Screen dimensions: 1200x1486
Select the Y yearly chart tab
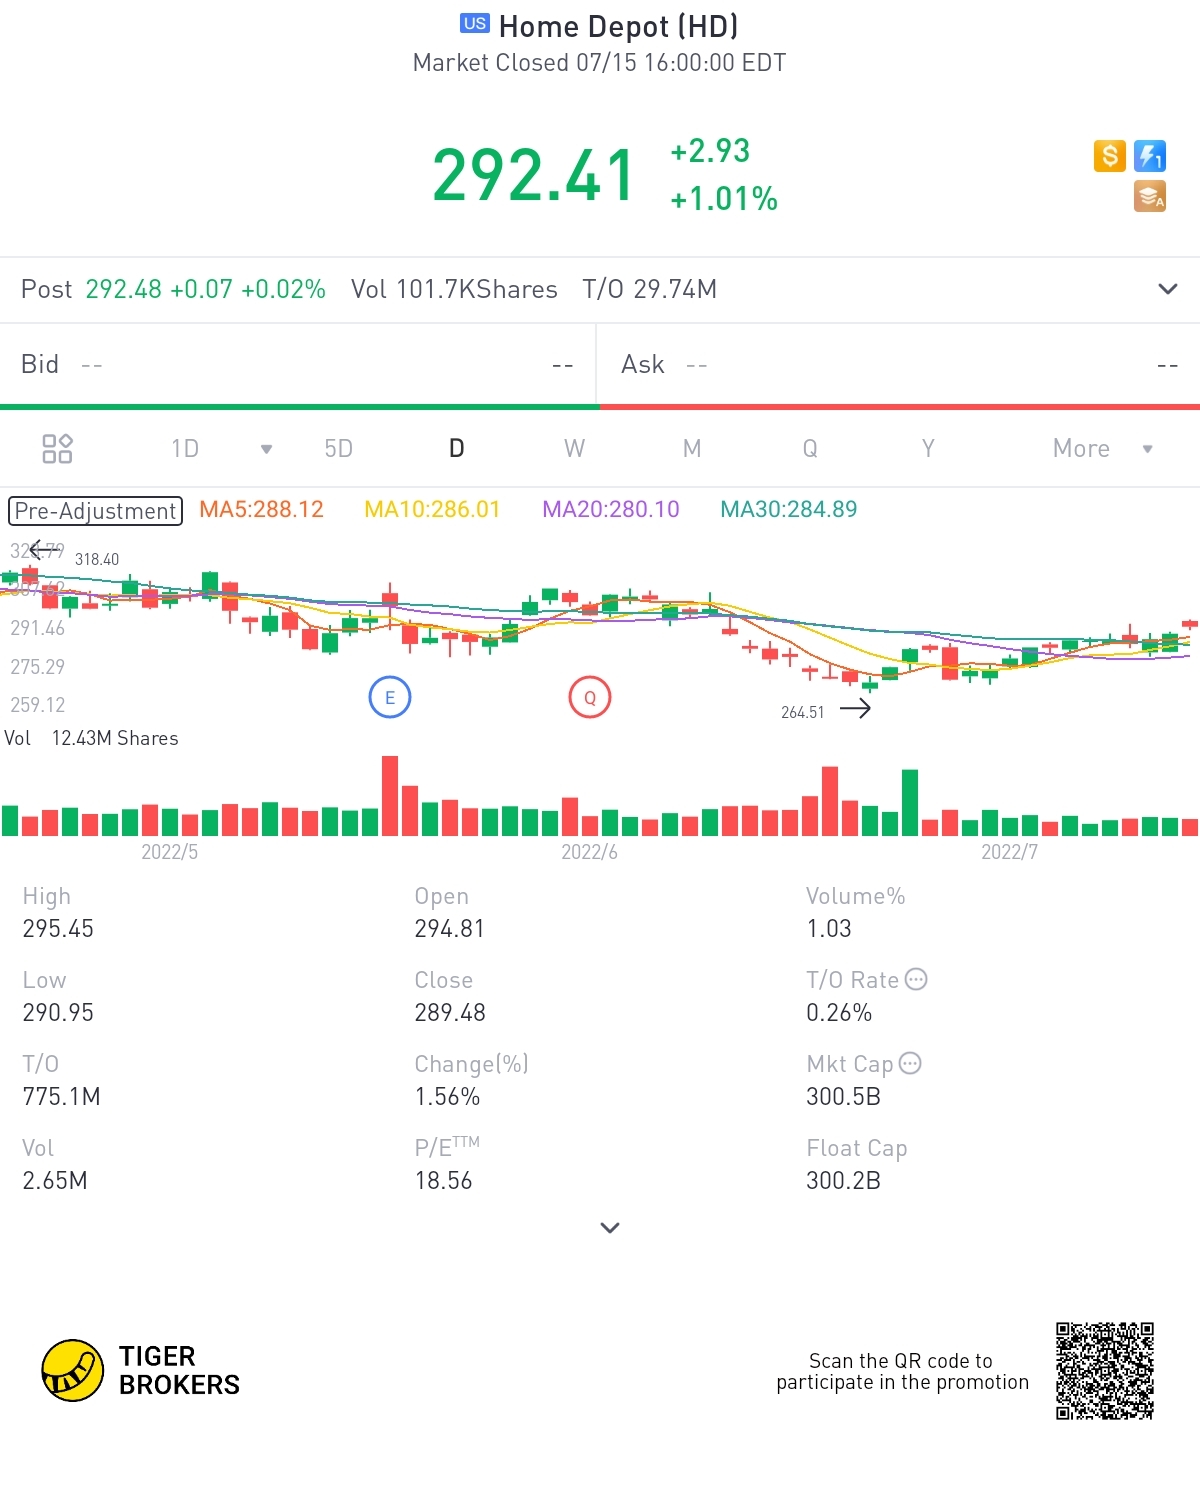928,448
